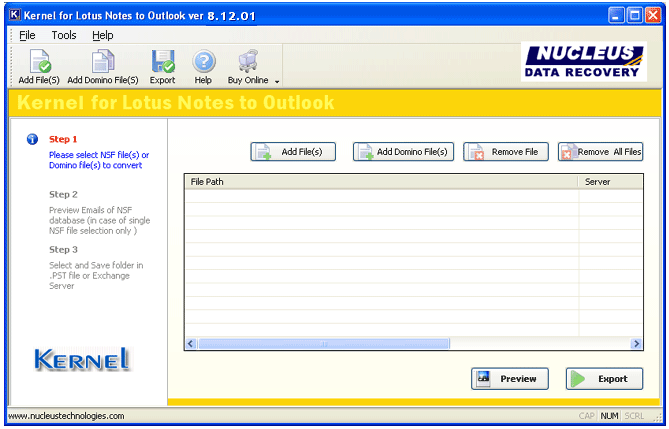The height and width of the screenshot is (429, 669).
Task: Click the Remove All Files button
Action: pyautogui.click(x=600, y=152)
